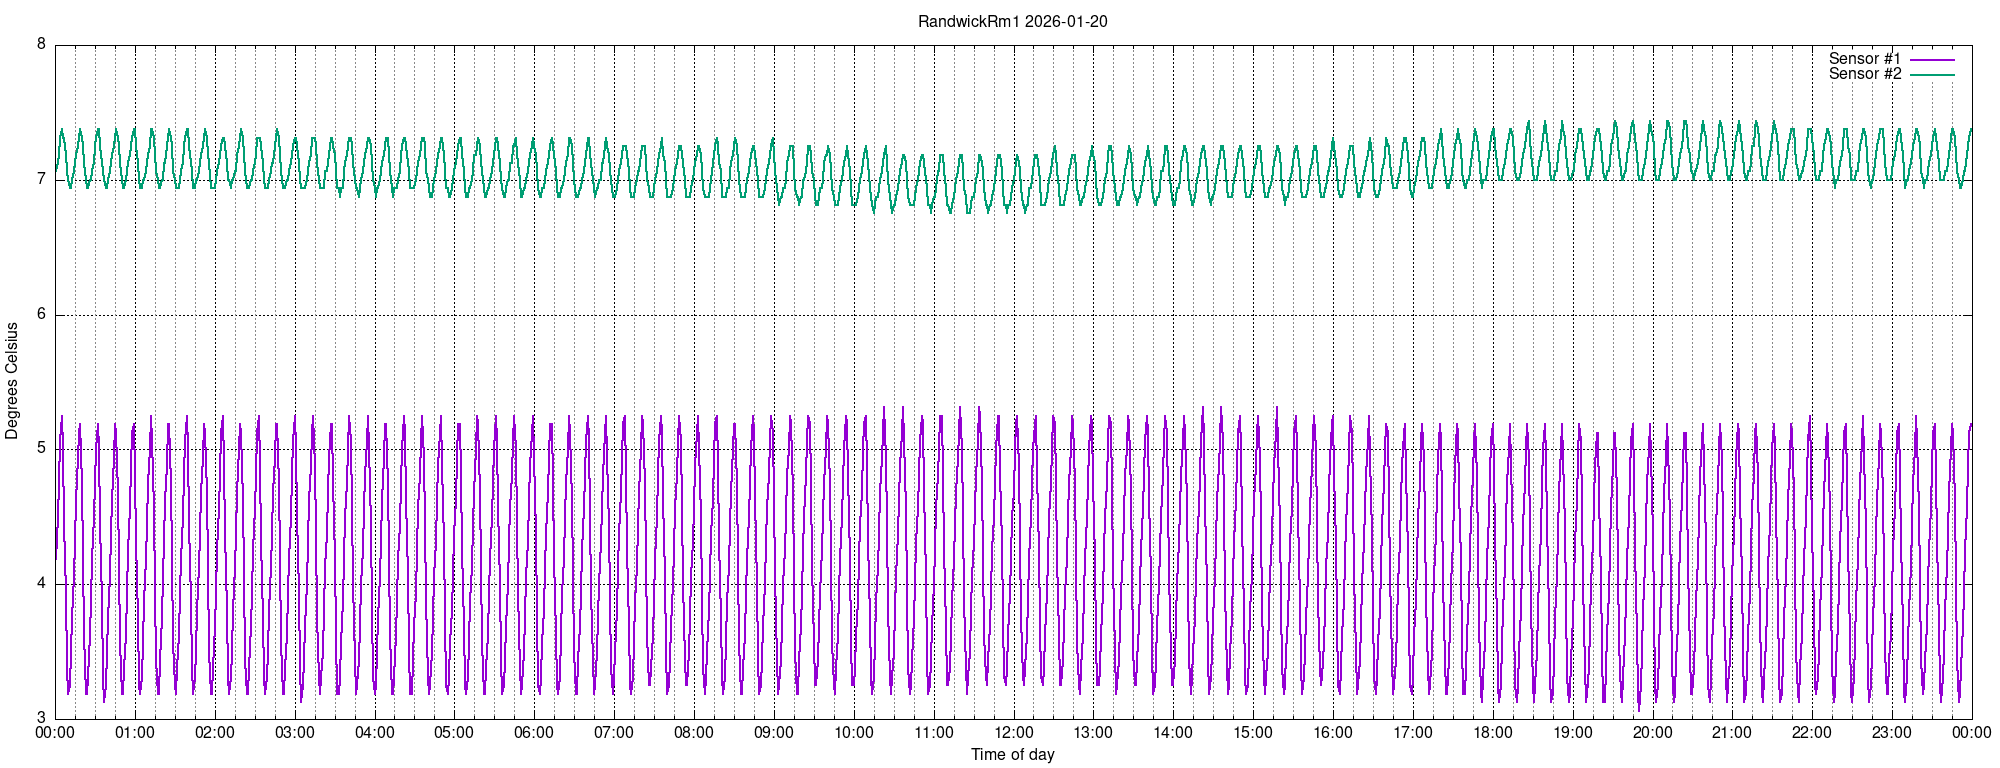
Task: Select the Sensor #1 legend label
Action: (x=1864, y=59)
